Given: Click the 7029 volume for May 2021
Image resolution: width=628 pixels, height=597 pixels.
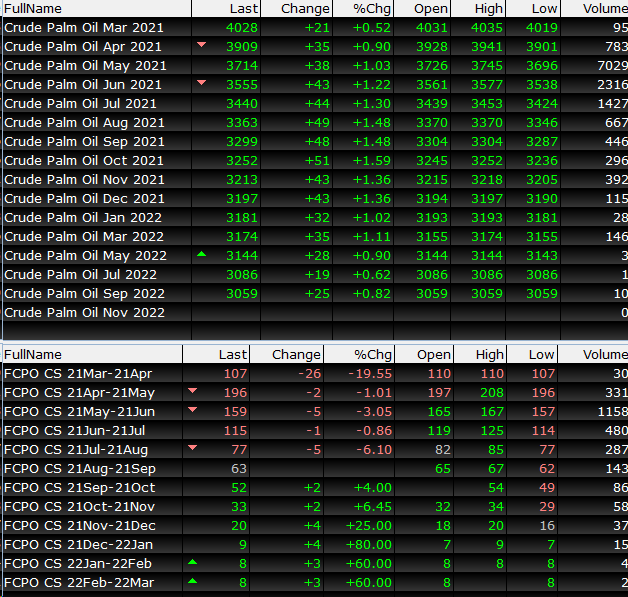Looking at the screenshot, I should pyautogui.click(x=613, y=66).
